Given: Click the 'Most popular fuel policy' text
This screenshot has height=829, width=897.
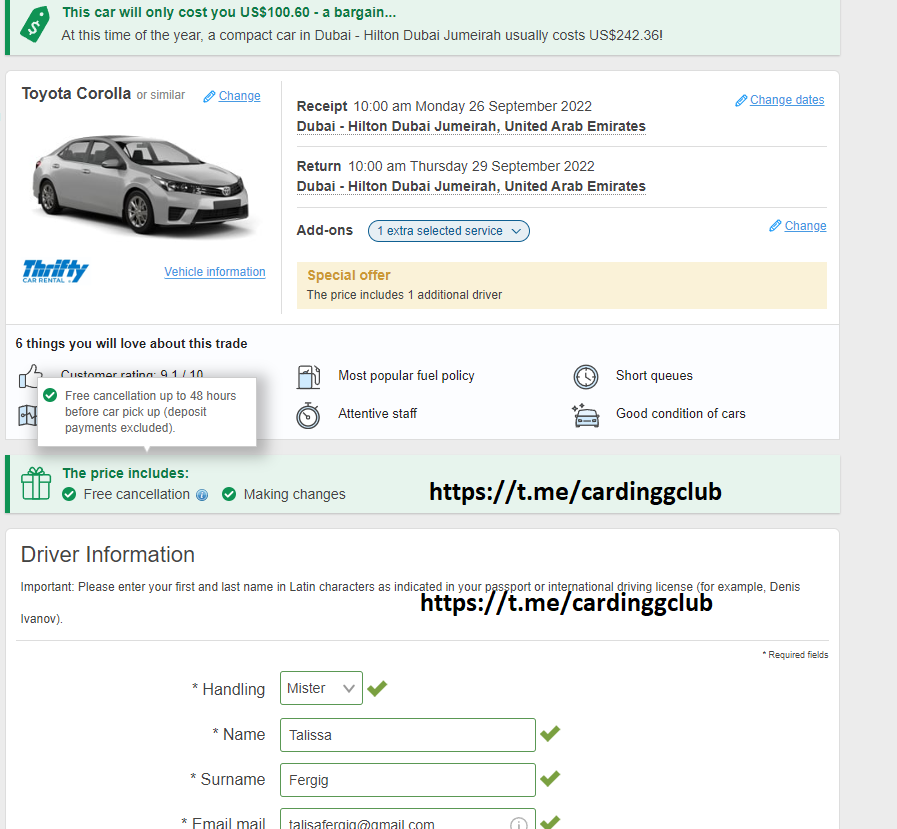Looking at the screenshot, I should [x=406, y=376].
